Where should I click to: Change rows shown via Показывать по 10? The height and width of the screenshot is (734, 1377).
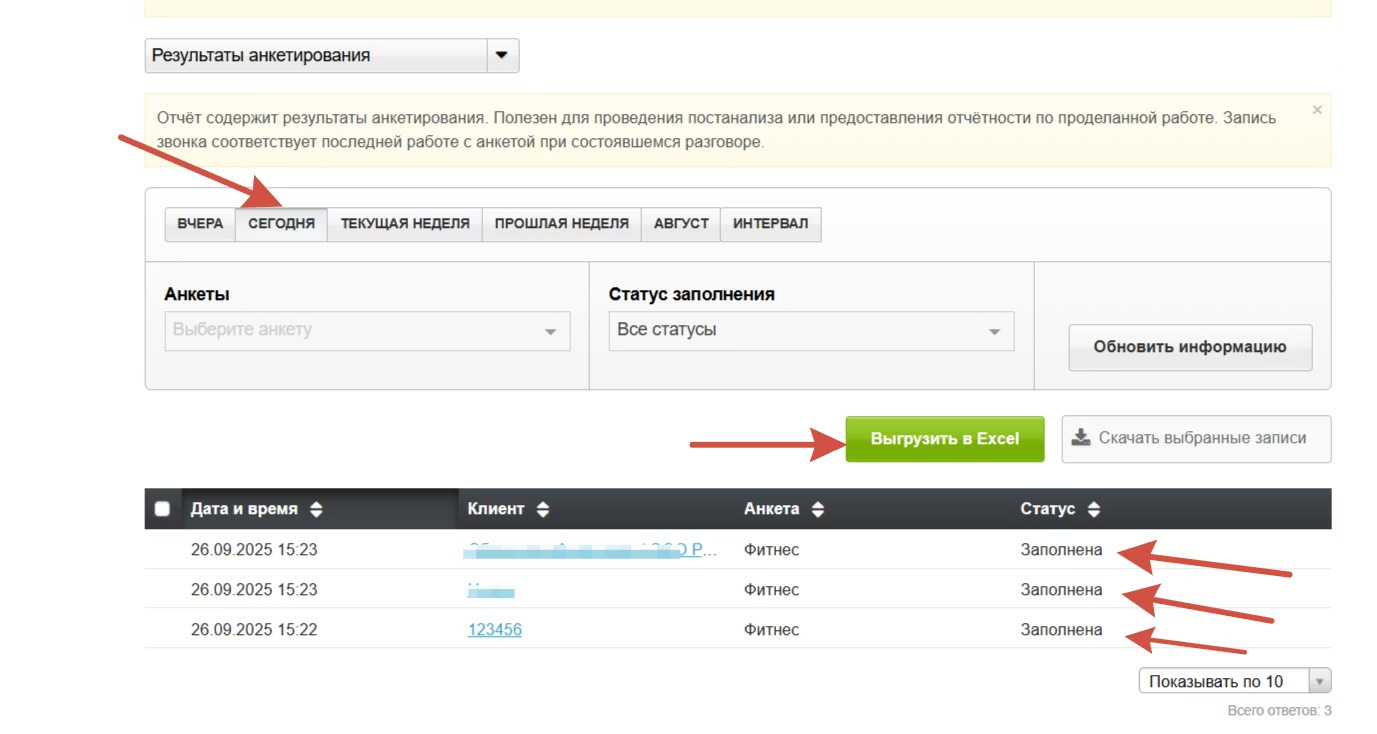(1235, 681)
